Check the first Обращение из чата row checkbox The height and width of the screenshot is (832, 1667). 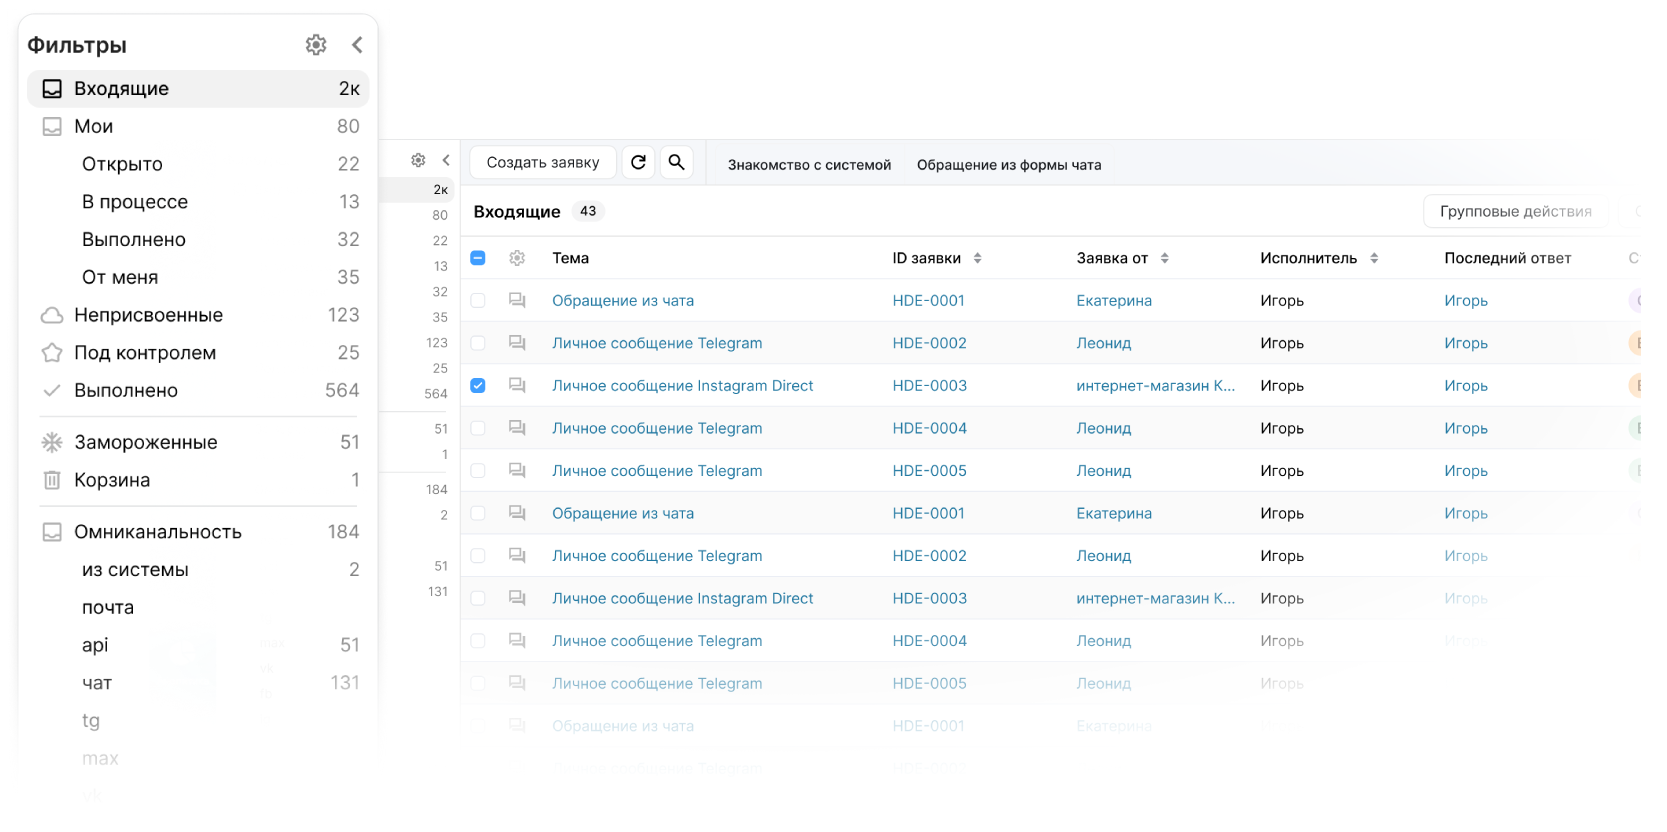[x=478, y=301]
